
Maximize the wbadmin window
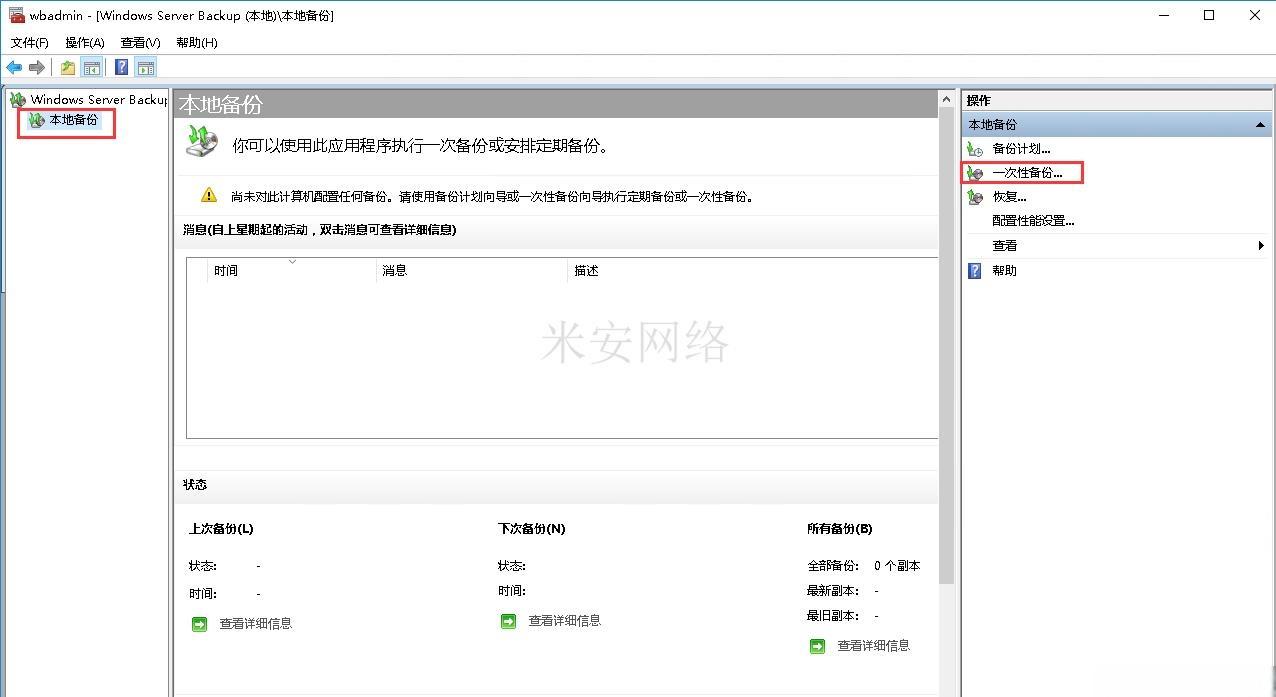(1209, 15)
